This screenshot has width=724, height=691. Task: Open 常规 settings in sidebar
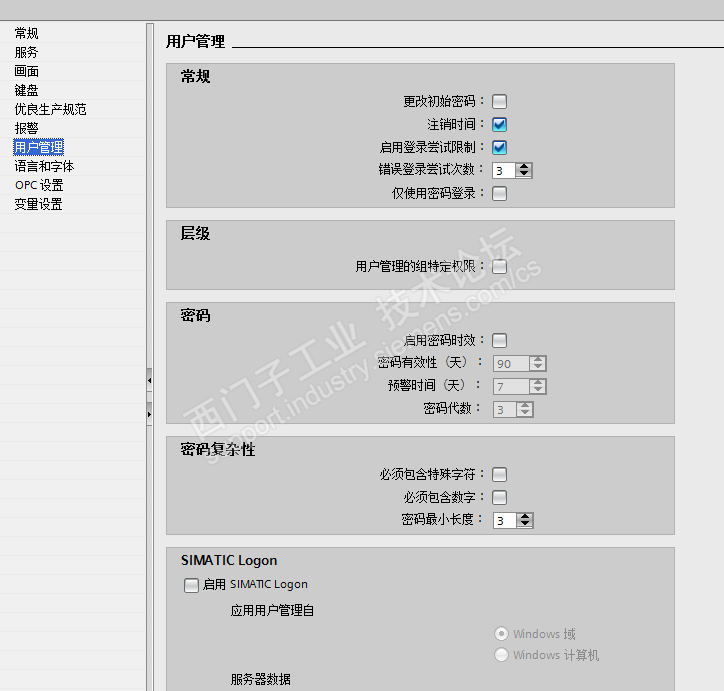26,33
